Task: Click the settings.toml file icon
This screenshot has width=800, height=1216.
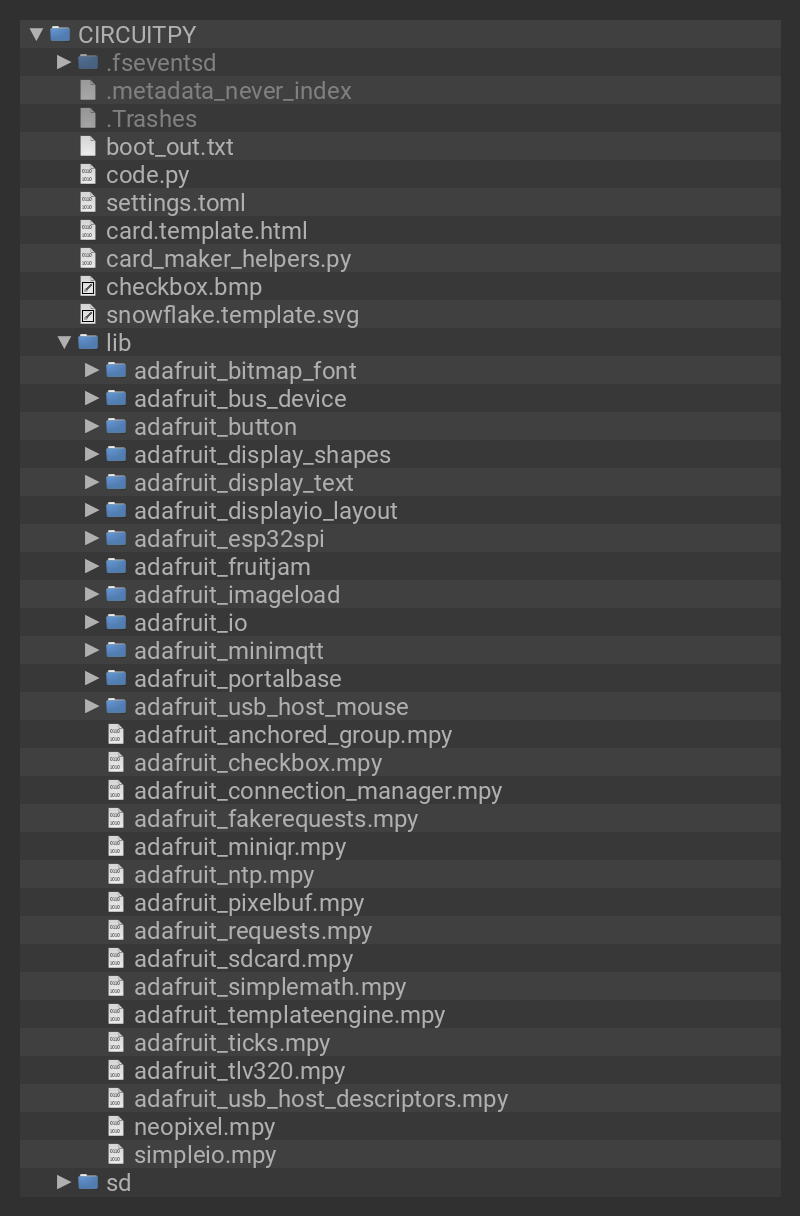Action: tap(88, 202)
